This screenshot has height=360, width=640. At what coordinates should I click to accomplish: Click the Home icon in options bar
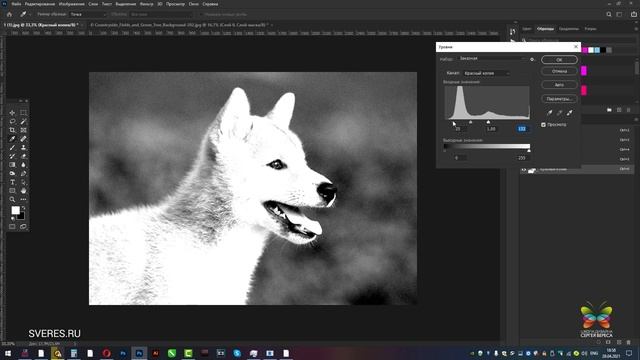pyautogui.click(x=9, y=14)
